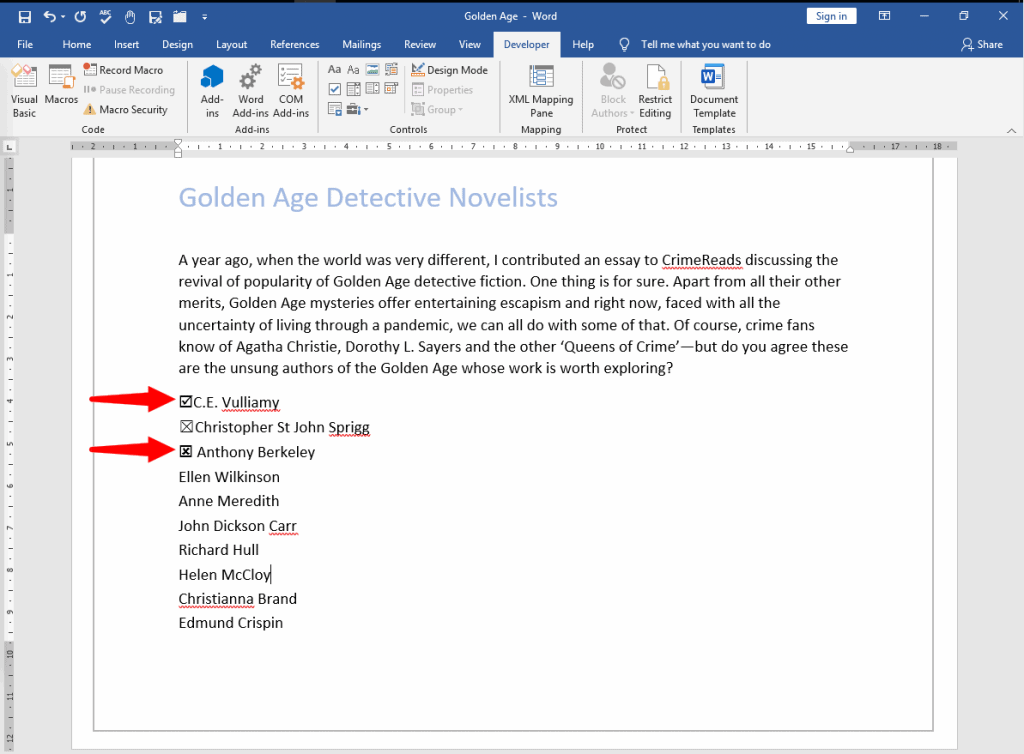Open the Undo history dropdown arrow
The width and height of the screenshot is (1024, 754).
[63, 17]
